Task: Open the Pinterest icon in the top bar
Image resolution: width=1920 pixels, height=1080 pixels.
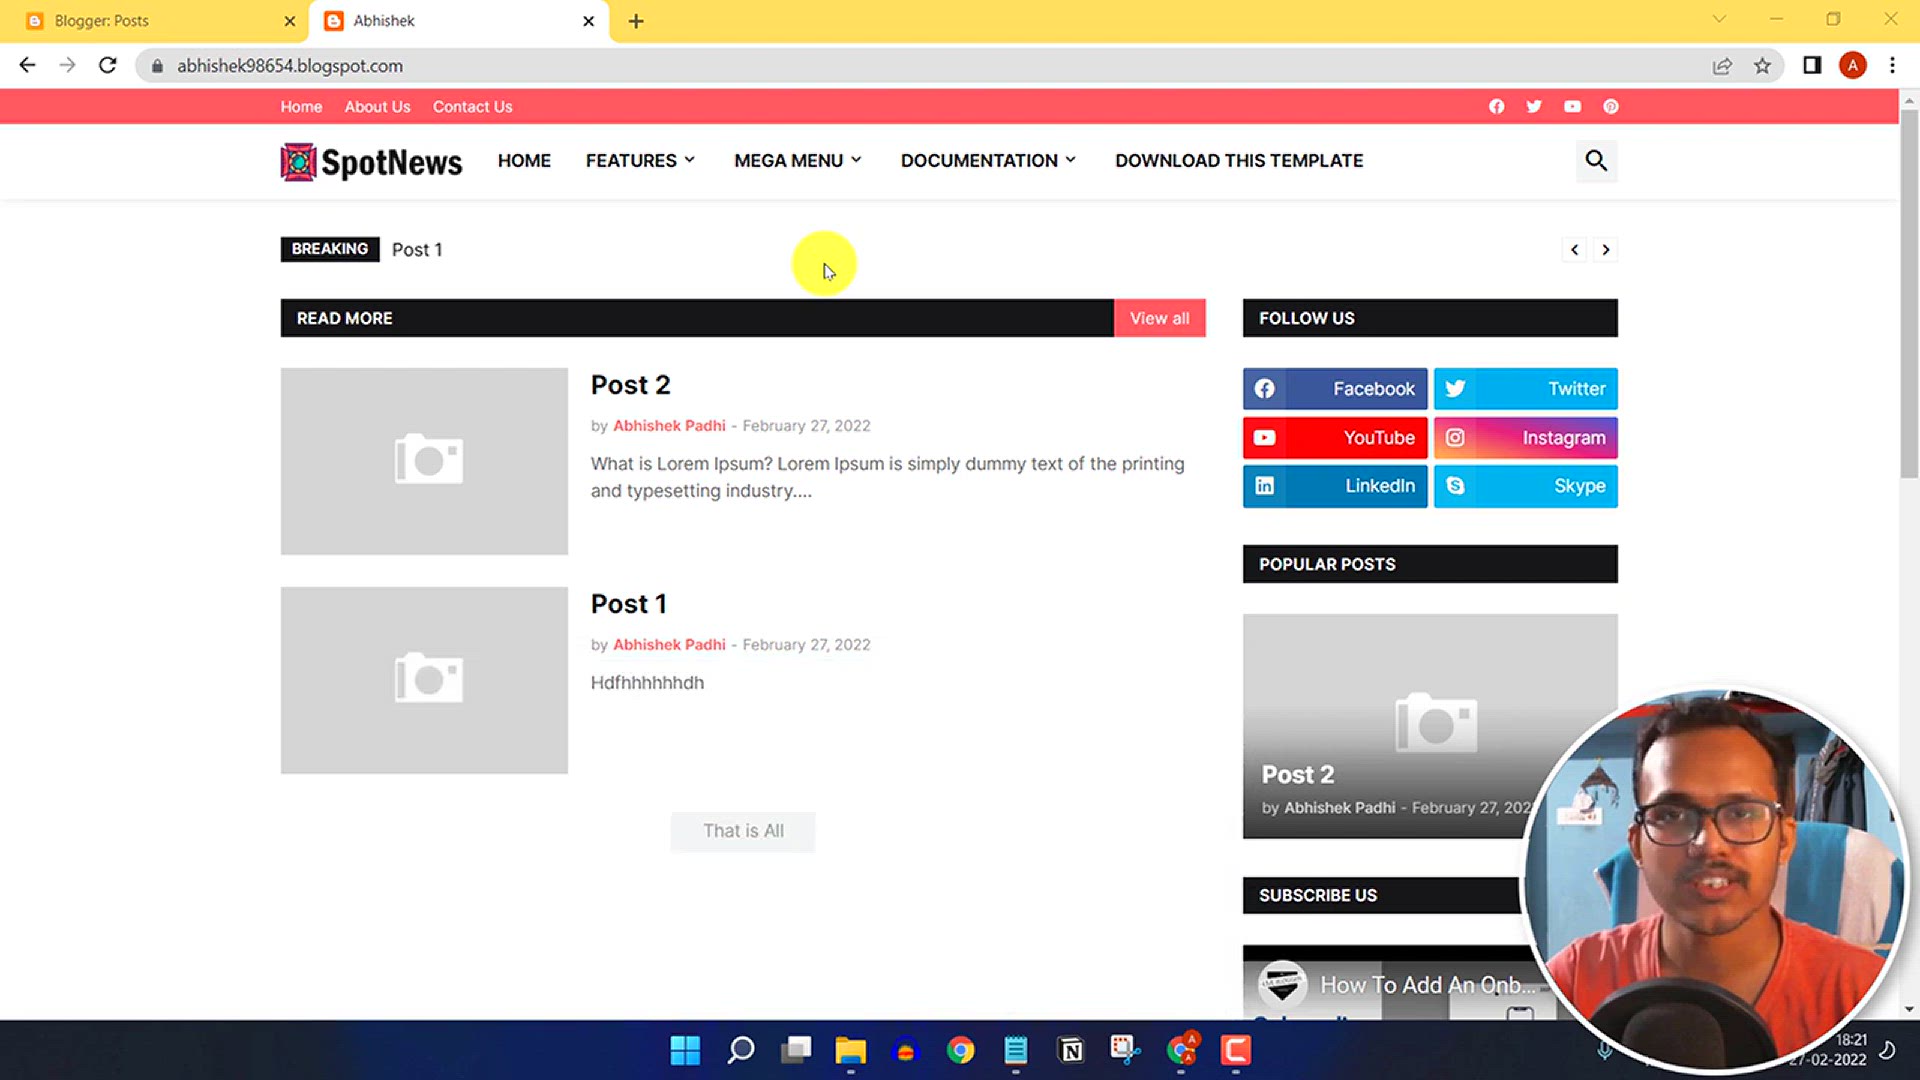Action: (1611, 106)
